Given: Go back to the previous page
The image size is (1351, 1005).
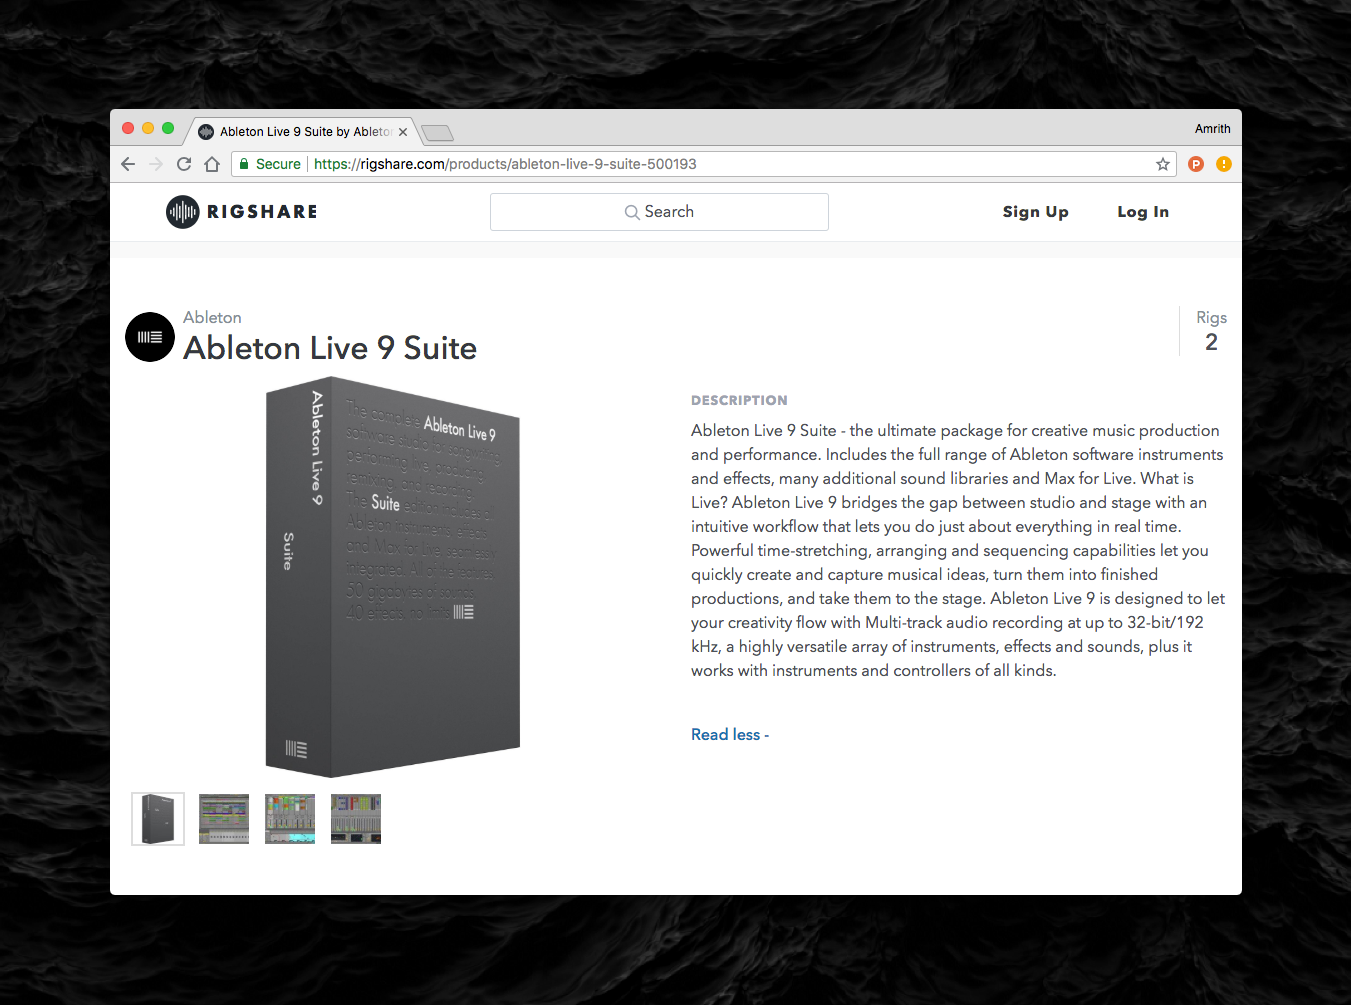Looking at the screenshot, I should (x=128, y=164).
